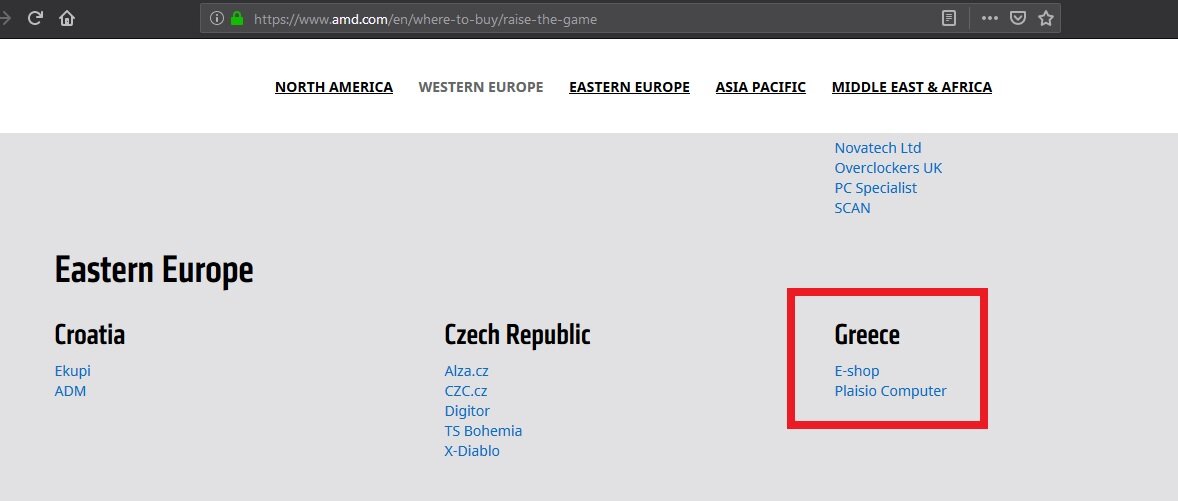
Task: Save page to Pocket icon
Action: (1017, 19)
